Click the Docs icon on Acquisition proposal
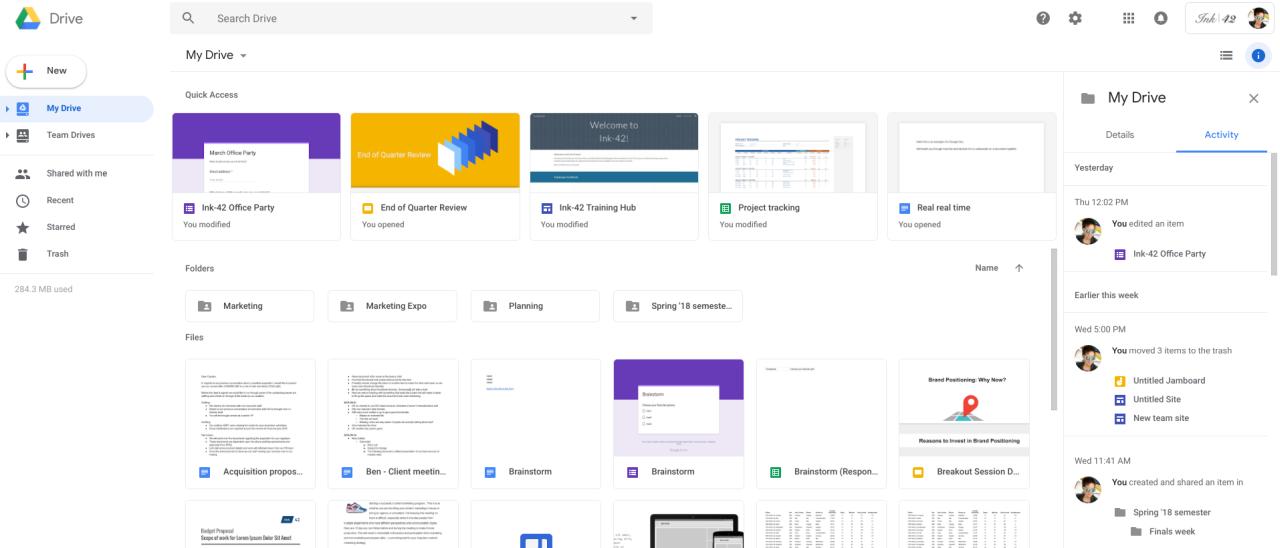This screenshot has height=548, width=1280. pyautogui.click(x=204, y=471)
